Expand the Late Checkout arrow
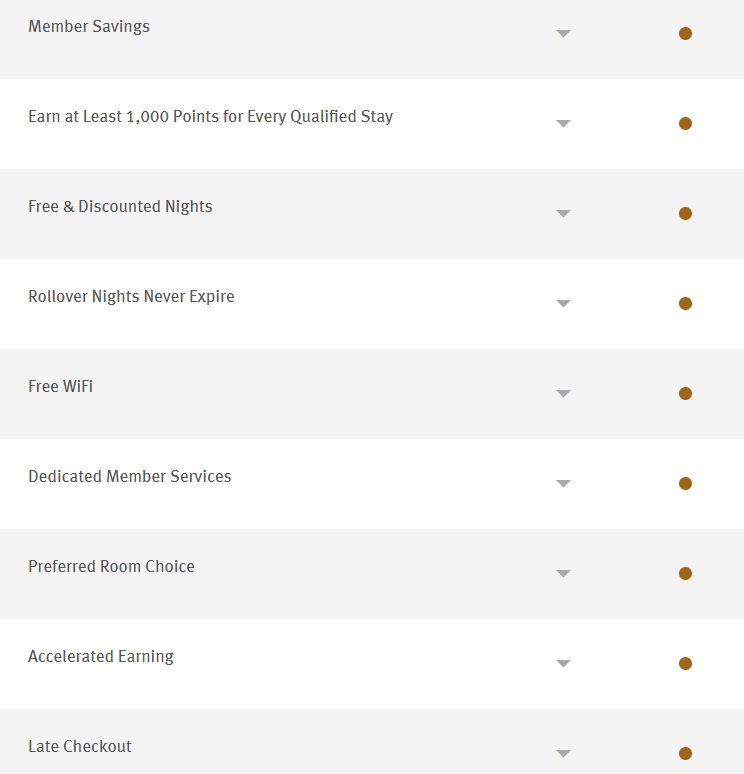 pos(563,754)
